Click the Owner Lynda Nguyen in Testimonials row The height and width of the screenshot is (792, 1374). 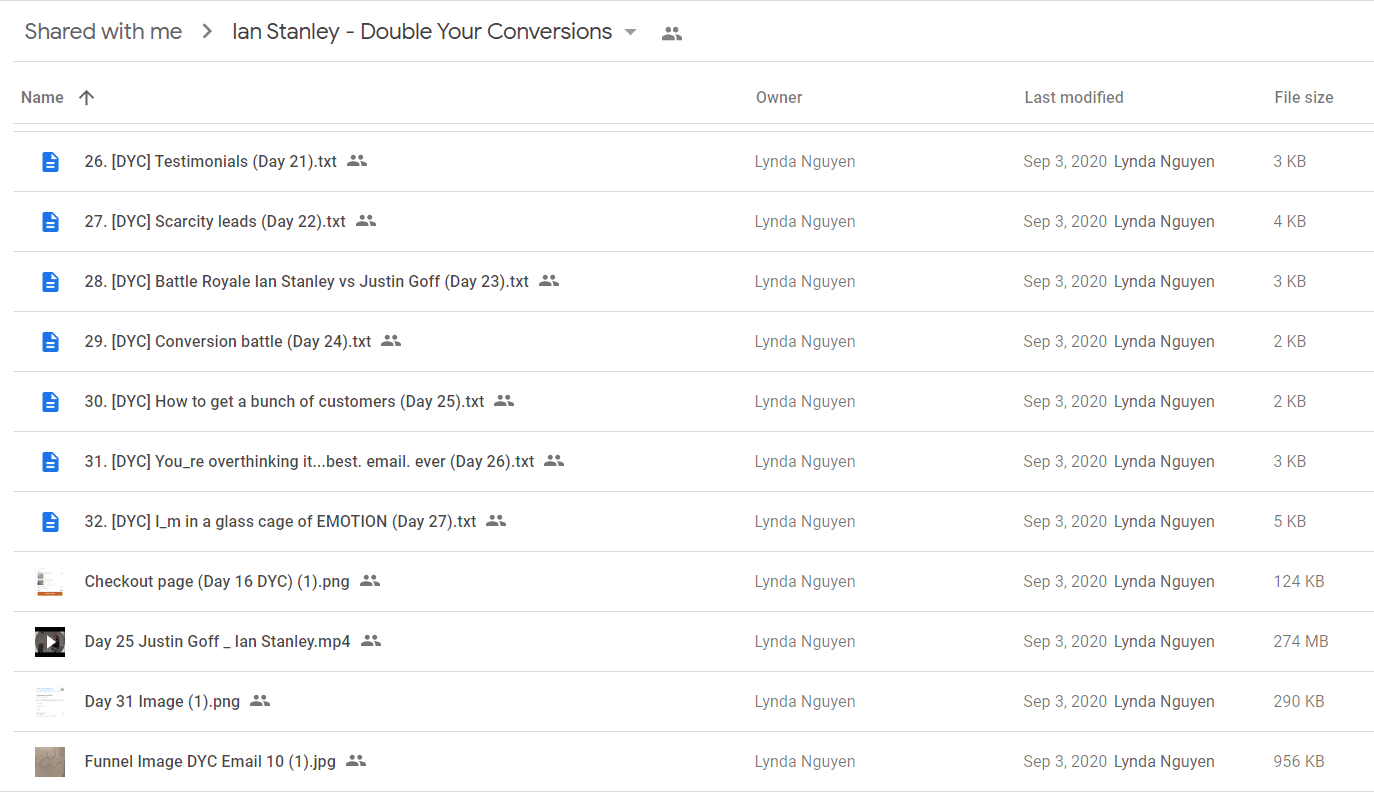805,161
